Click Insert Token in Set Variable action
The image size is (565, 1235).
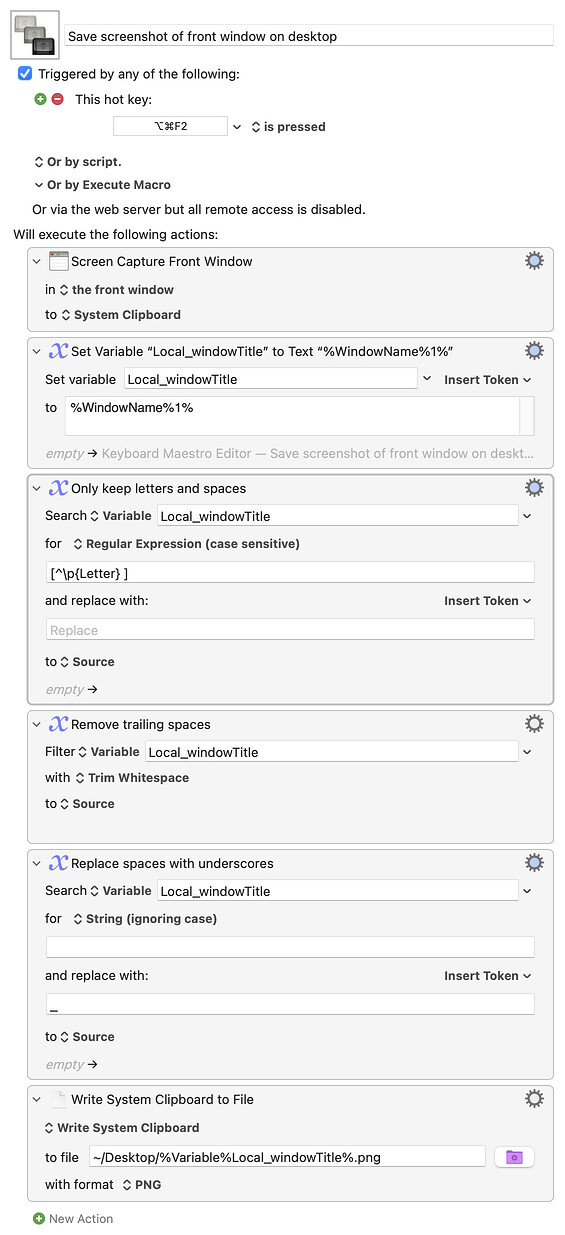point(488,380)
